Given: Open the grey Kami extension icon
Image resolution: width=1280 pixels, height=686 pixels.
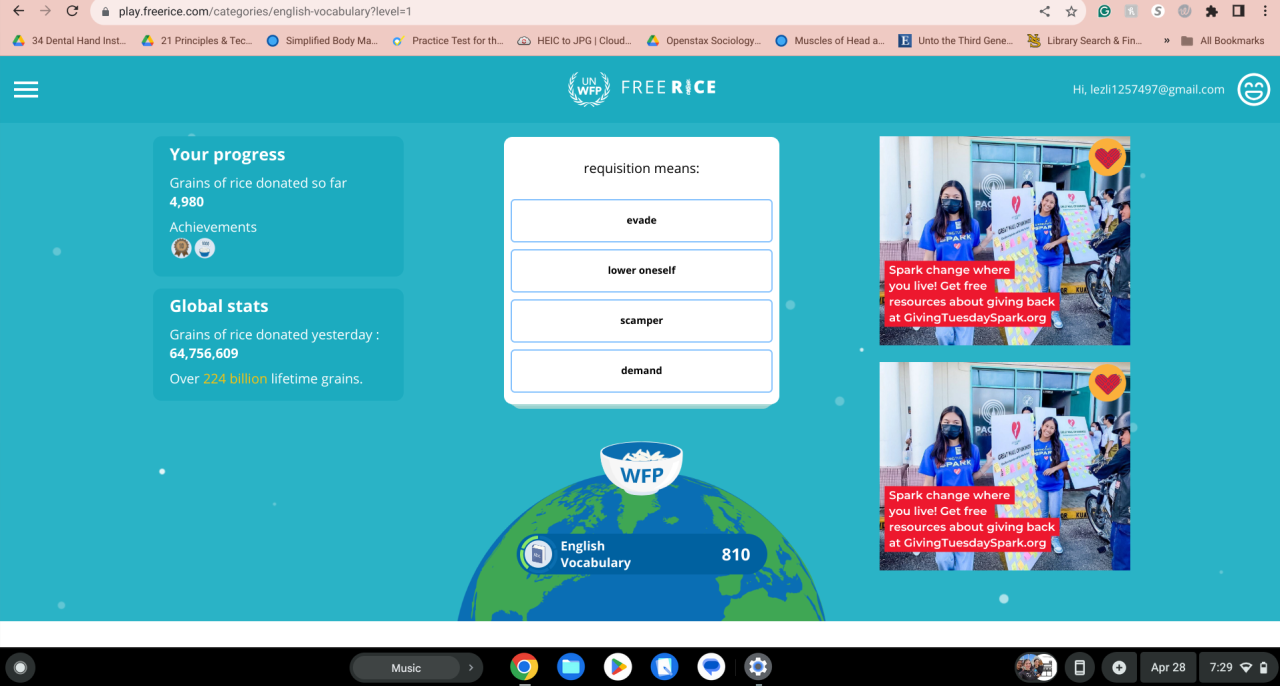Looking at the screenshot, I should coord(1131,12).
